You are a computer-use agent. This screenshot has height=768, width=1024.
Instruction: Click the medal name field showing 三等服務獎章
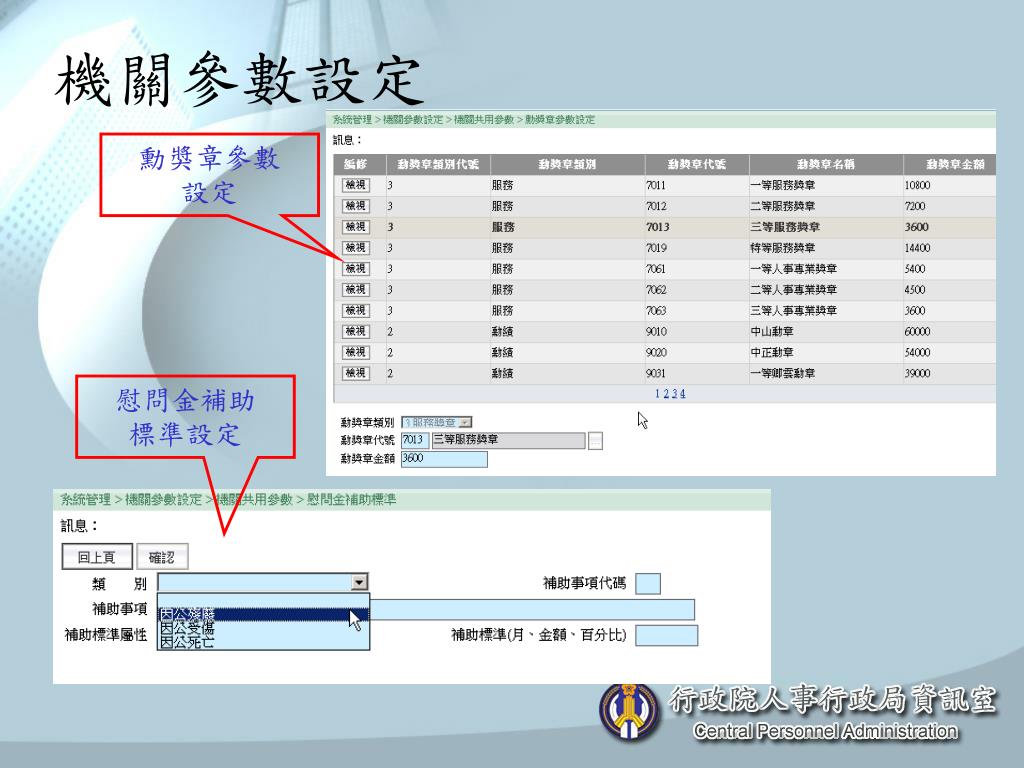[x=508, y=440]
